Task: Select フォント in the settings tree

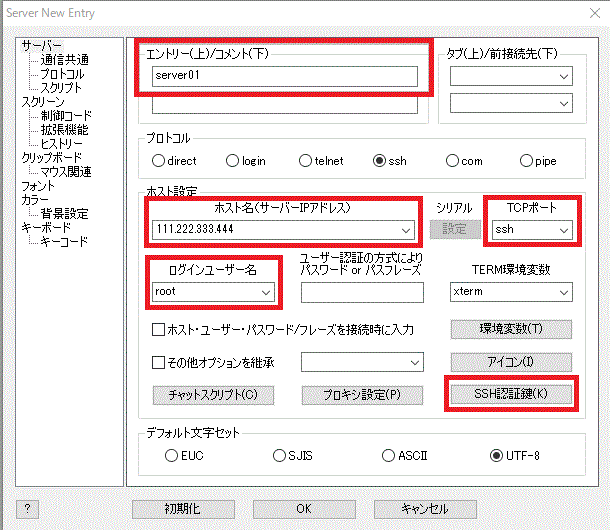Action: coord(38,186)
